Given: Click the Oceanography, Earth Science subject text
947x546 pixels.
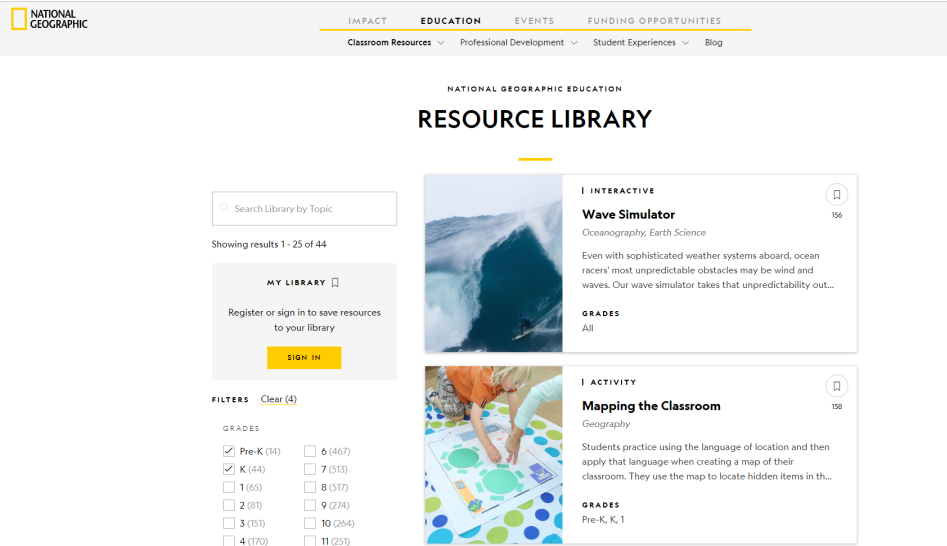Looking at the screenshot, I should click(x=644, y=233).
